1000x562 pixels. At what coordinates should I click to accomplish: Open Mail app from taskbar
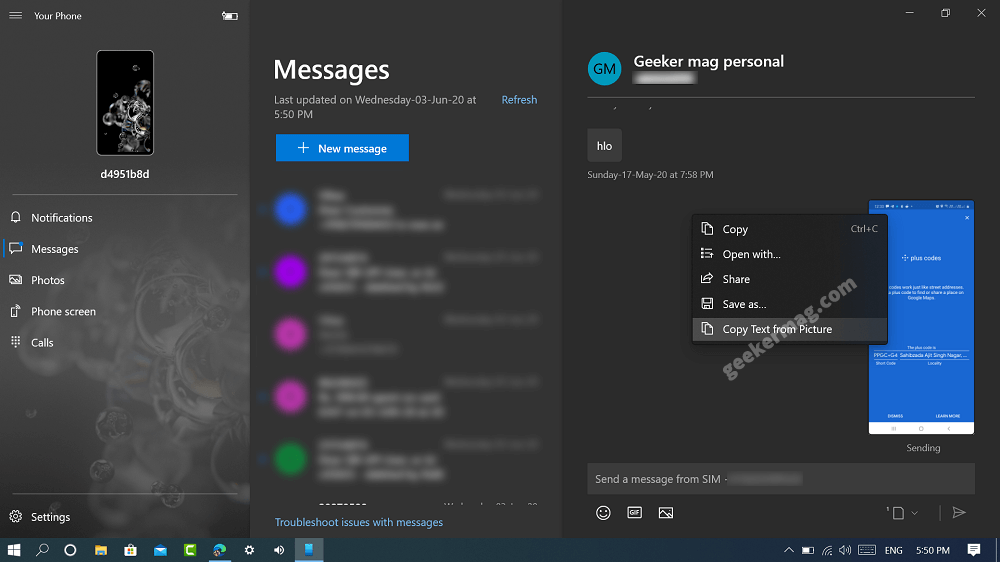(160, 550)
